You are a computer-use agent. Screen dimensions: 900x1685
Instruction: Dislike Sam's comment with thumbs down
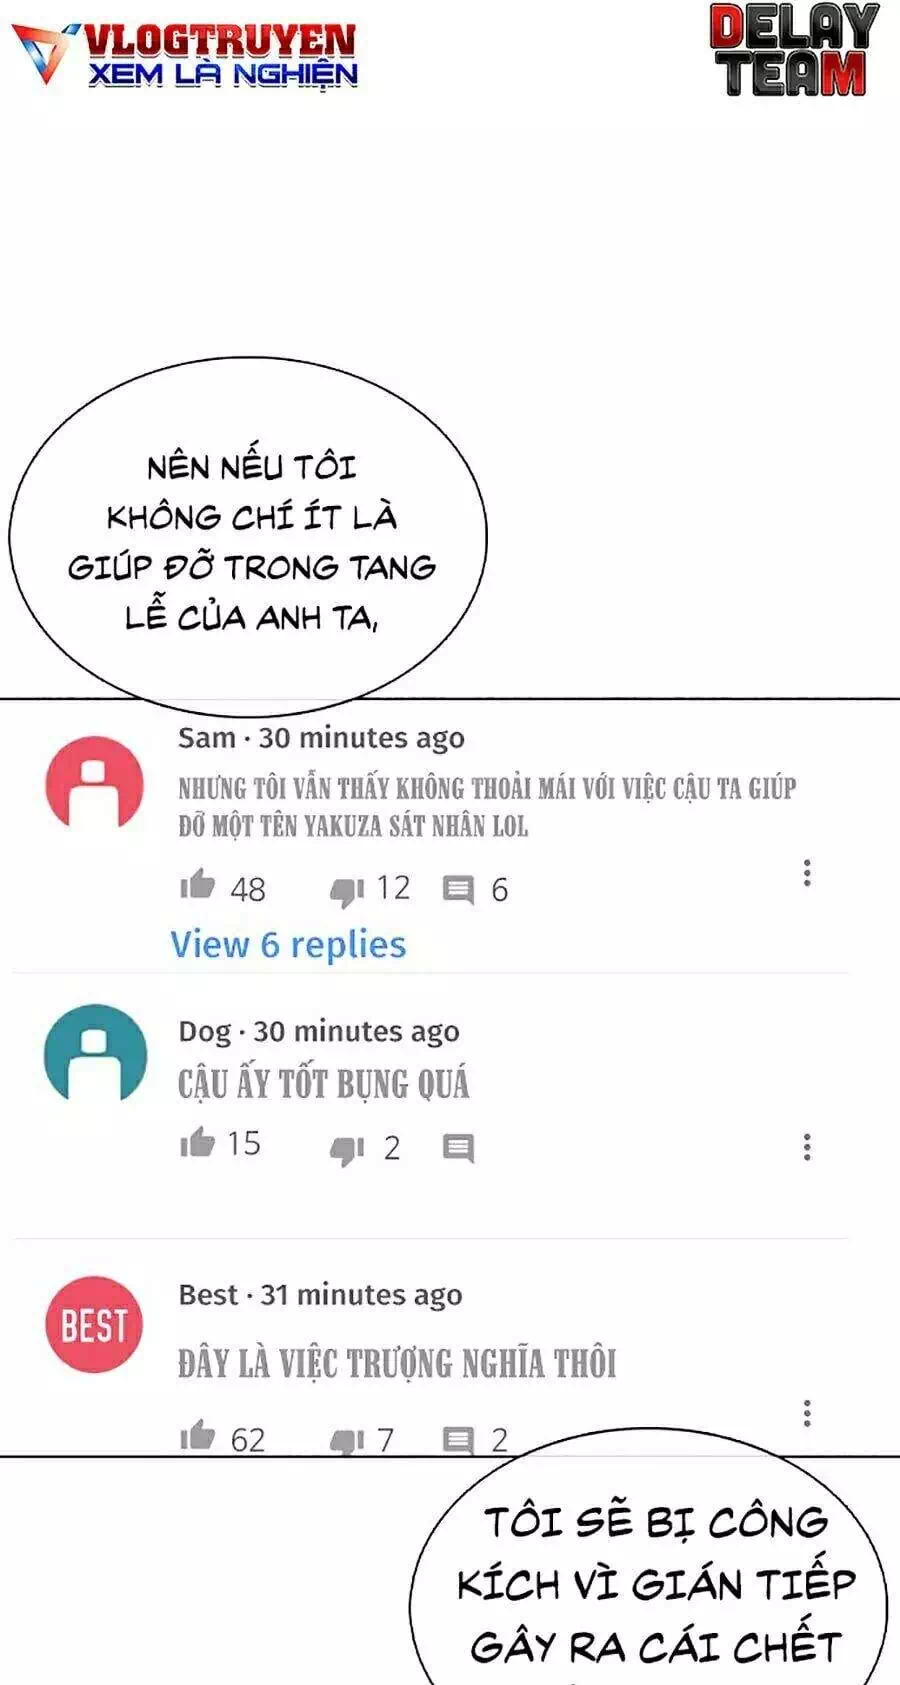pyautogui.click(x=347, y=891)
